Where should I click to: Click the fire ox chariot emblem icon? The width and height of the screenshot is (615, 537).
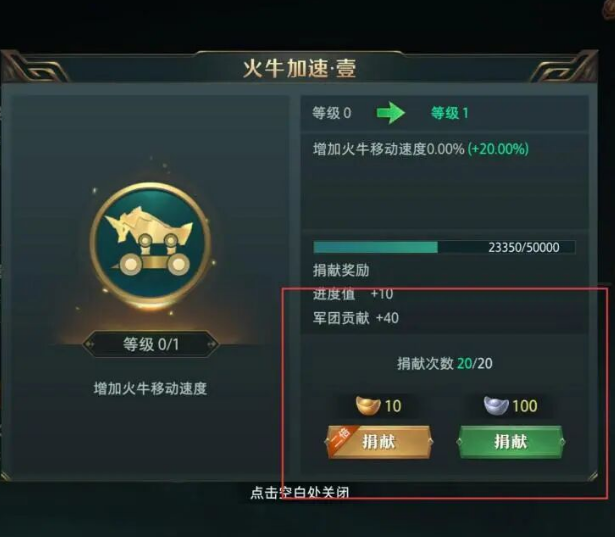click(151, 243)
